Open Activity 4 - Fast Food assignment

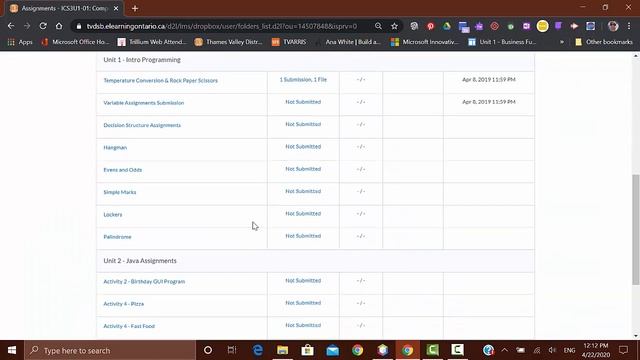pyautogui.click(x=129, y=326)
